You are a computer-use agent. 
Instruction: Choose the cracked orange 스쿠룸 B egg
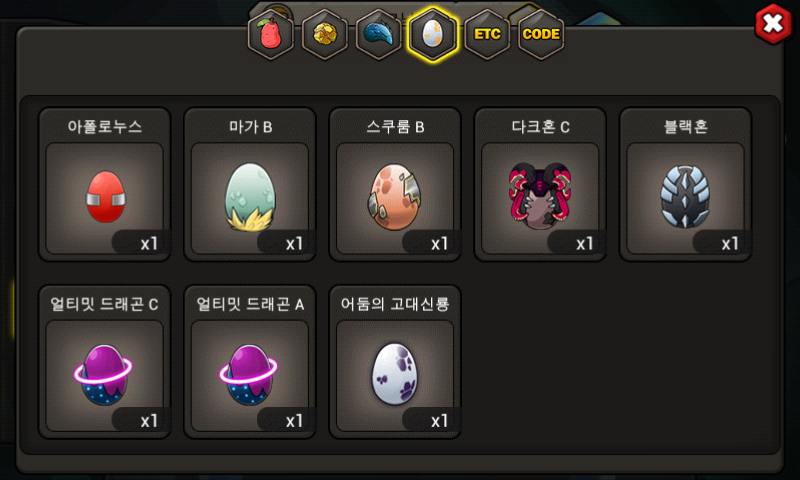tap(395, 198)
